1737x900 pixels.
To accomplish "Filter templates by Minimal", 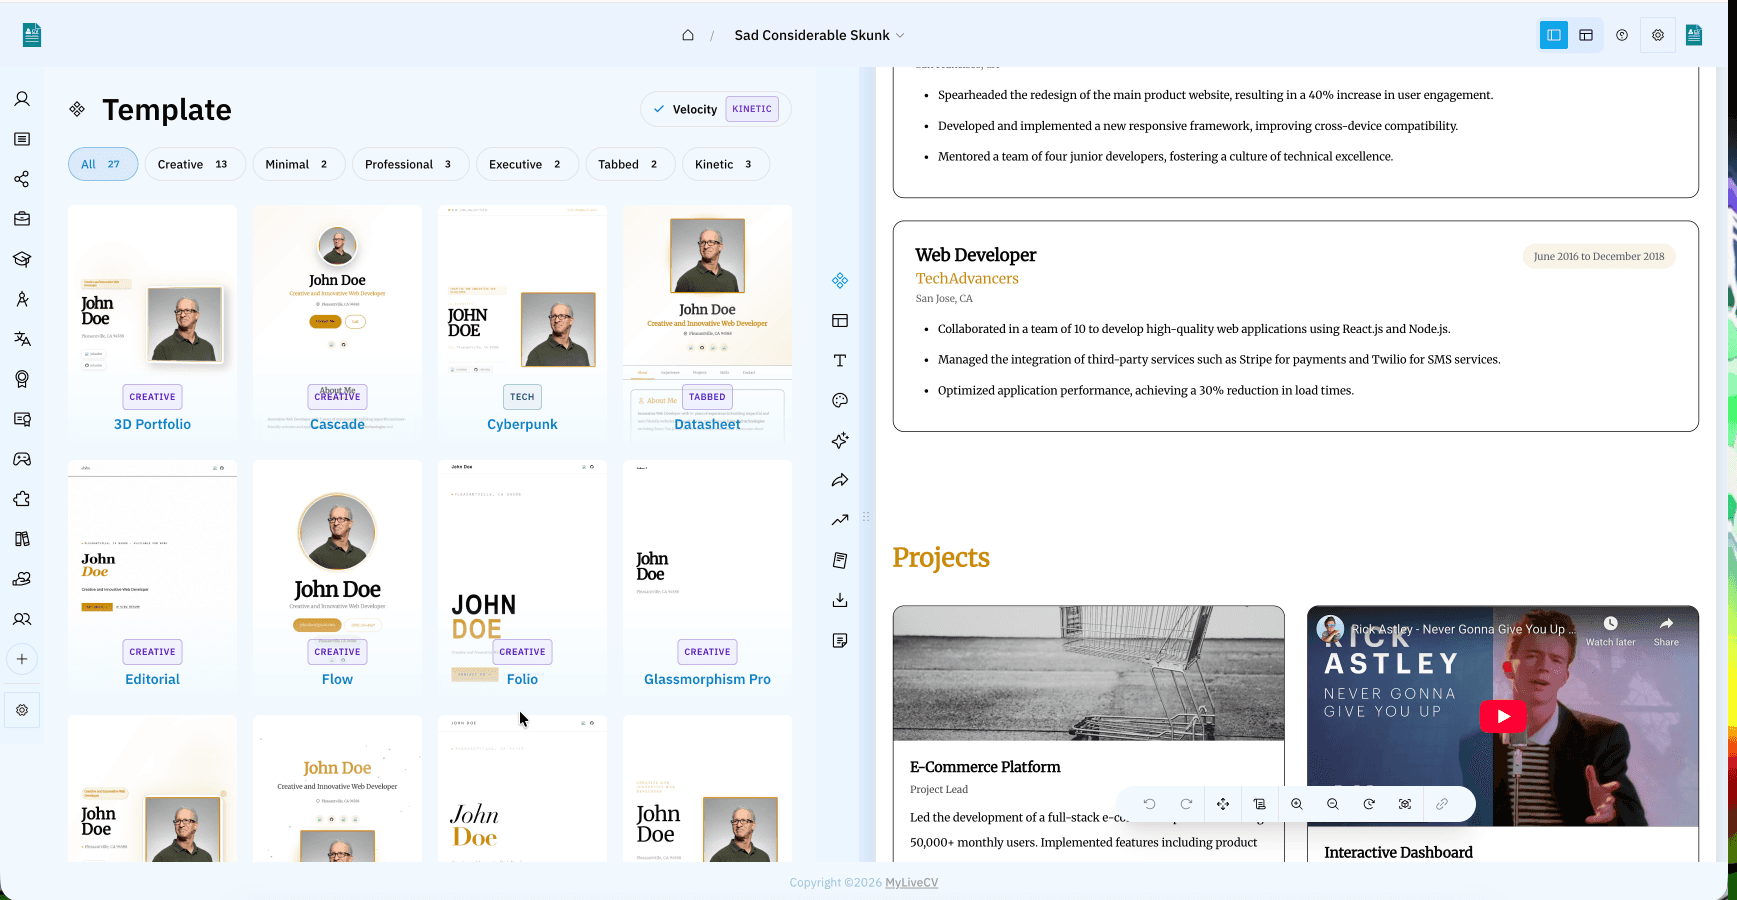I will 299,164.
